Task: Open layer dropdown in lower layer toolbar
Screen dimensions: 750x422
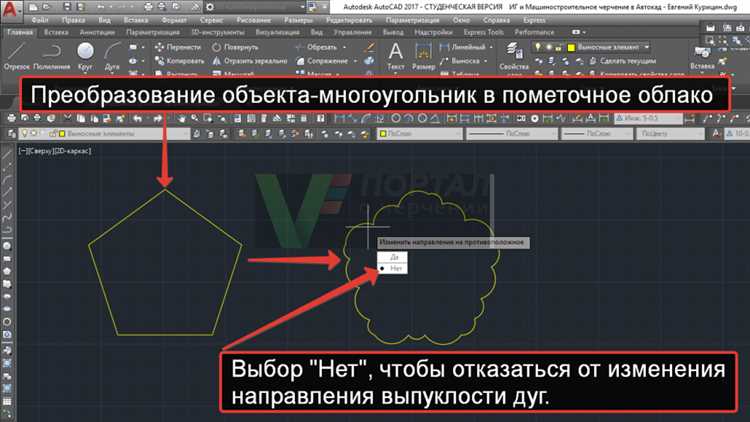Action: (x=186, y=133)
